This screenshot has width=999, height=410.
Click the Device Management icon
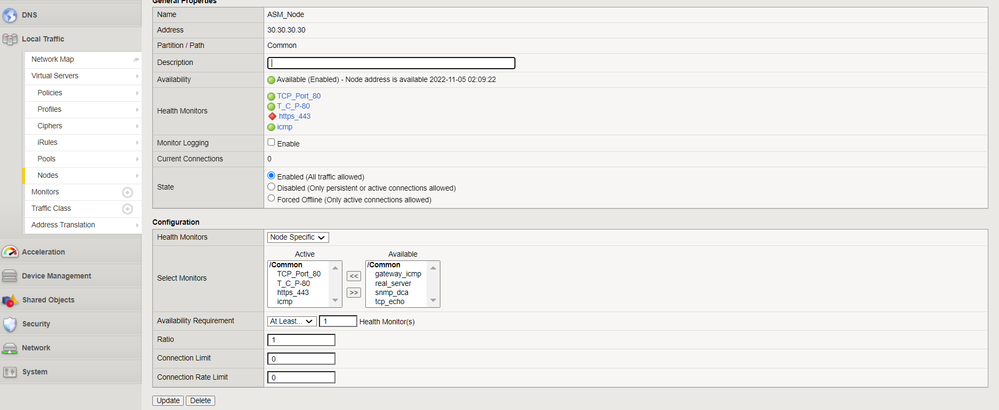click(x=10, y=276)
